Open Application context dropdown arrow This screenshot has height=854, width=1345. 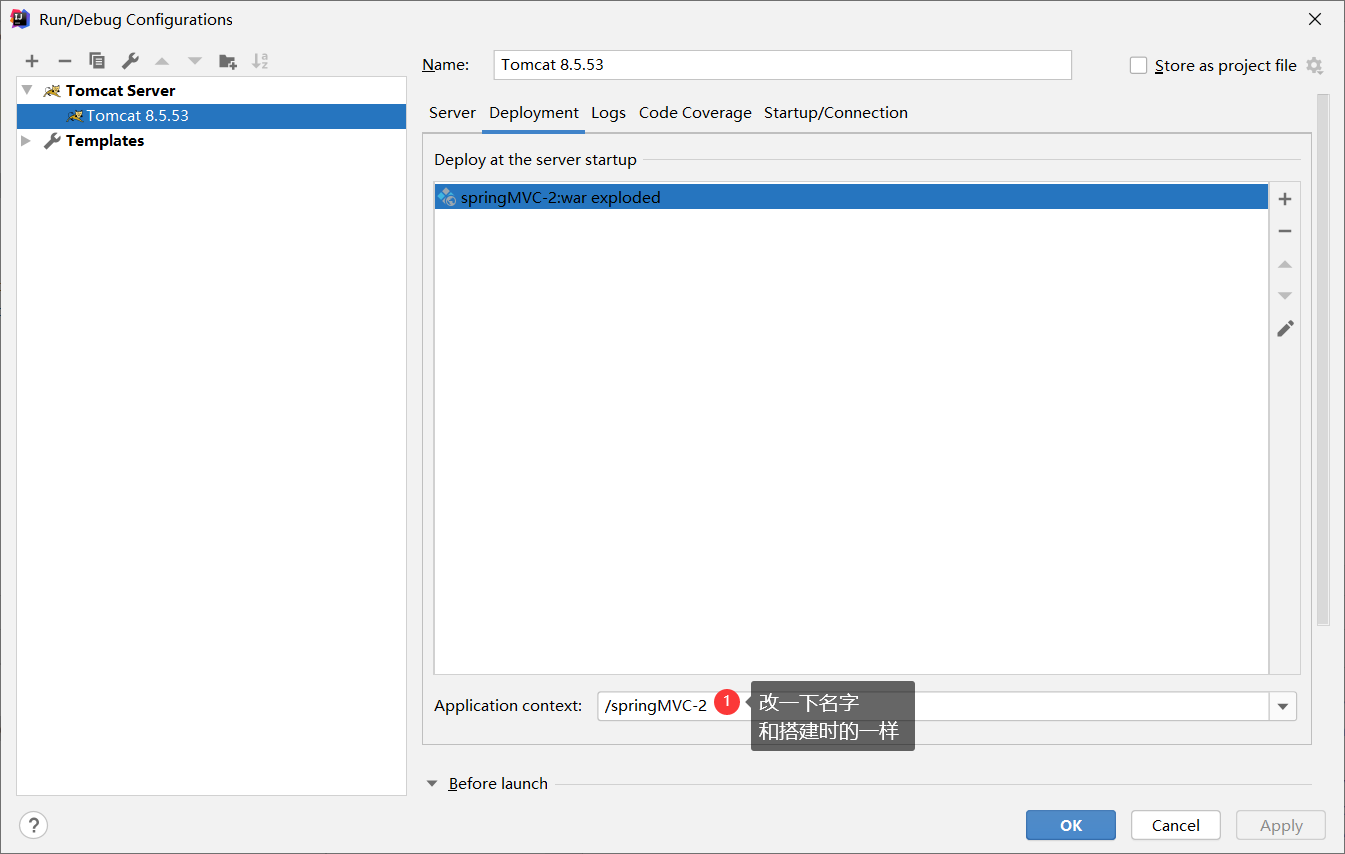coord(1283,706)
